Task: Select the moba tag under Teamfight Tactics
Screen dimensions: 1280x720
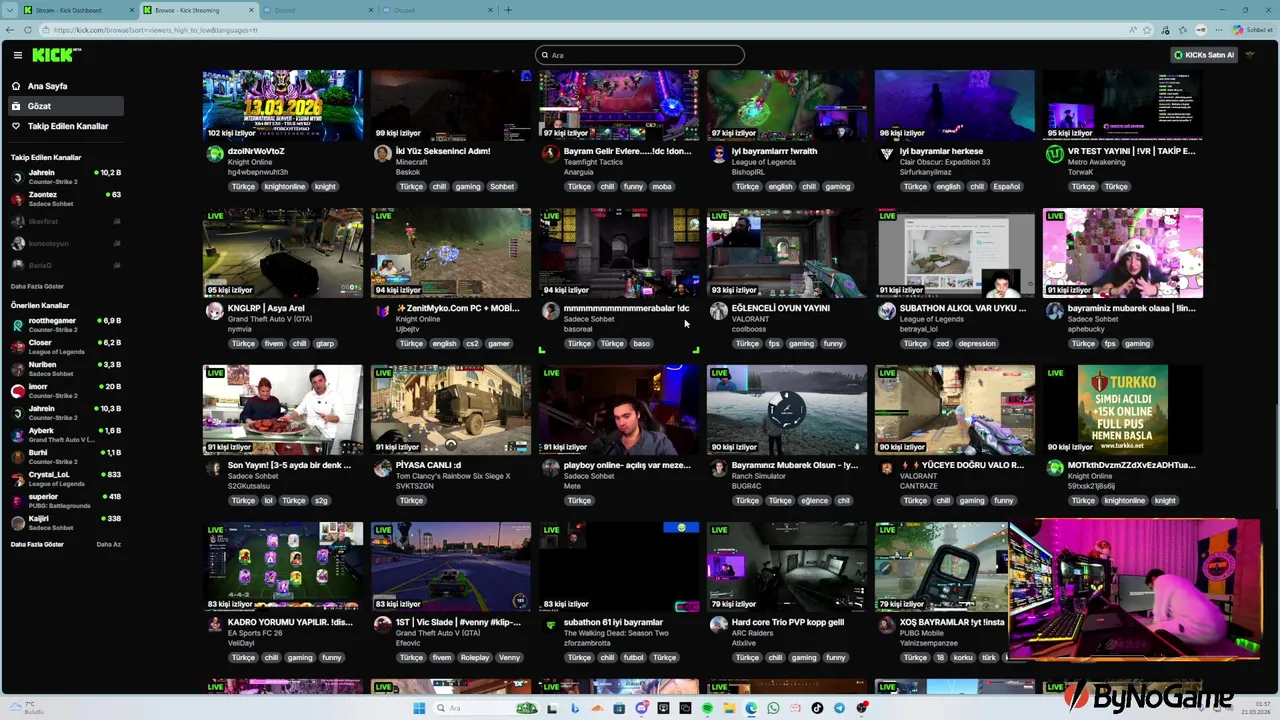Action: (x=662, y=186)
